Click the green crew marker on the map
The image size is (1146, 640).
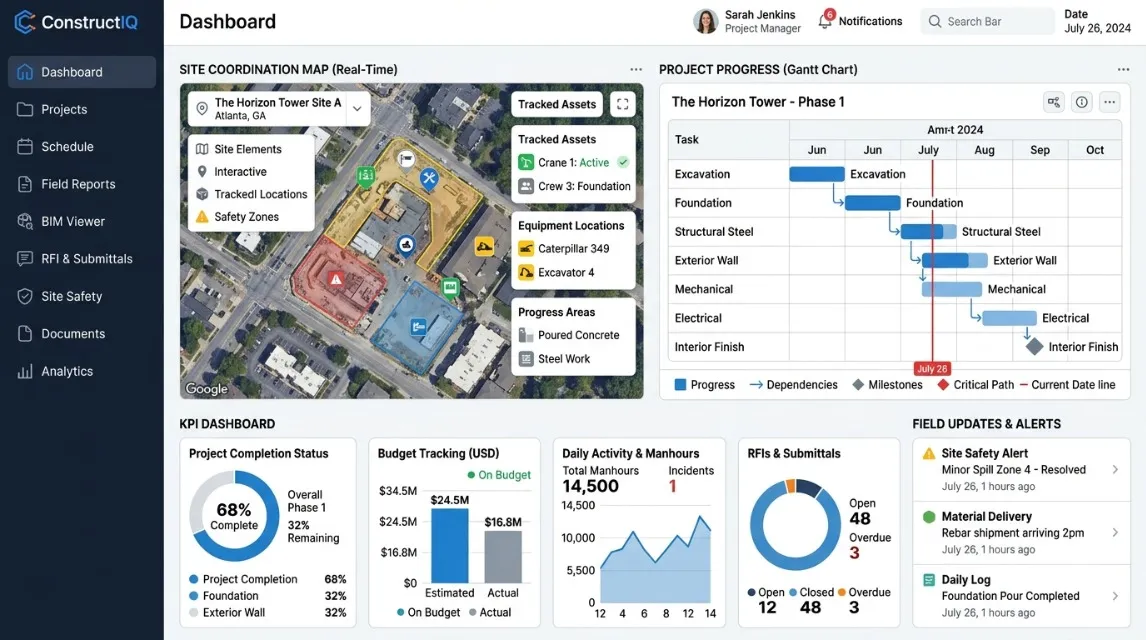click(366, 175)
